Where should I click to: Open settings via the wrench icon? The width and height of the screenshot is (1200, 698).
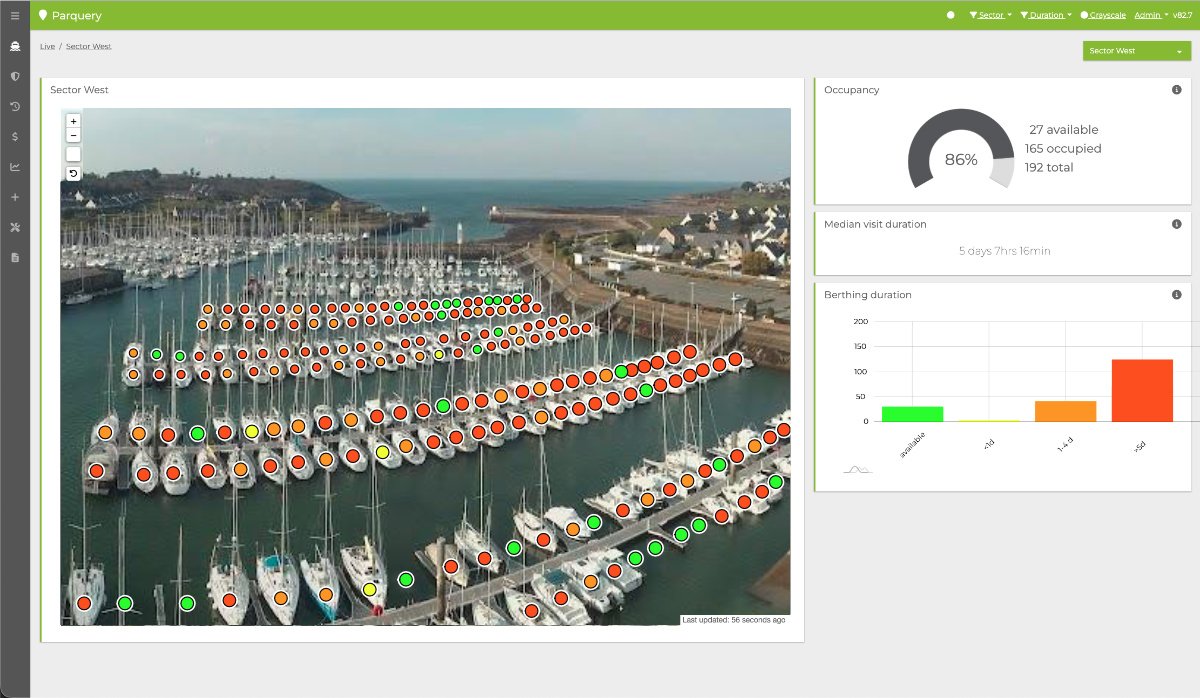[14, 227]
